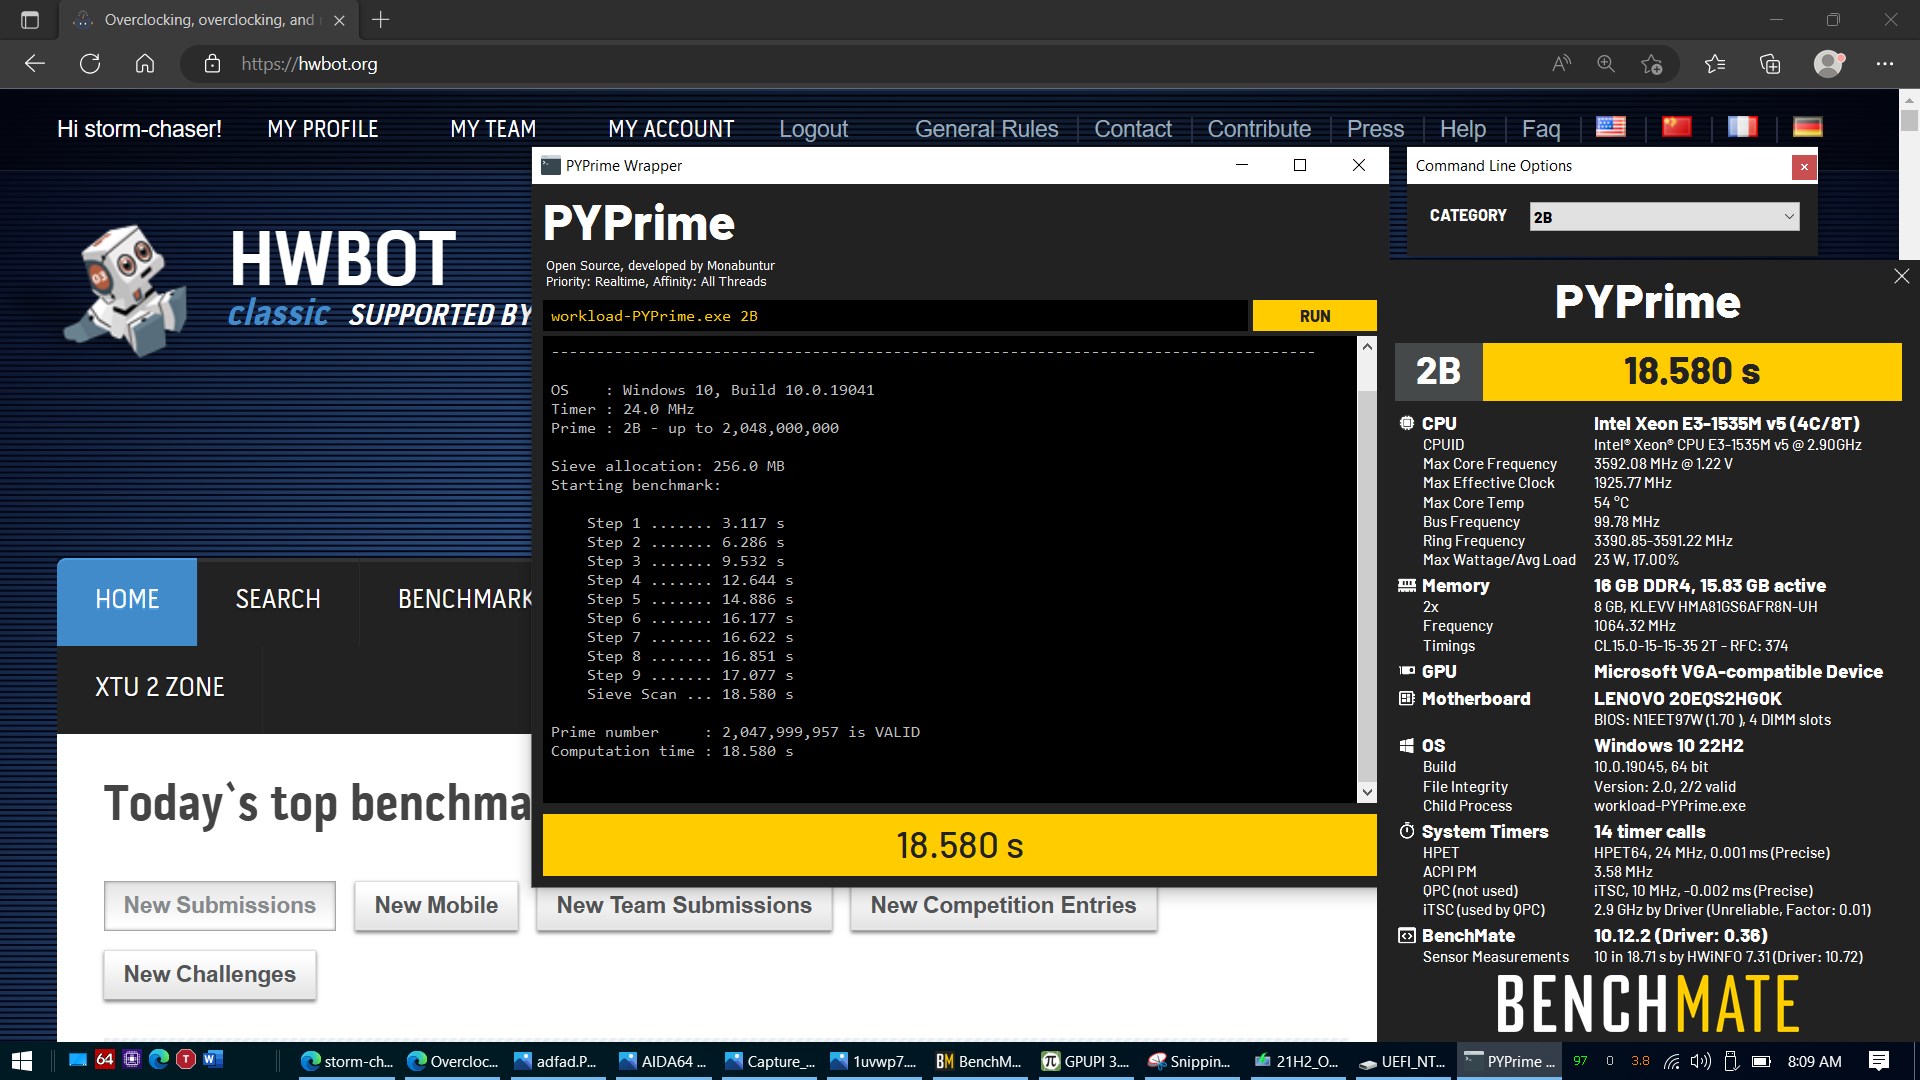The image size is (1920, 1080).
Task: Open the volume tray icon
Action: 1700,1061
